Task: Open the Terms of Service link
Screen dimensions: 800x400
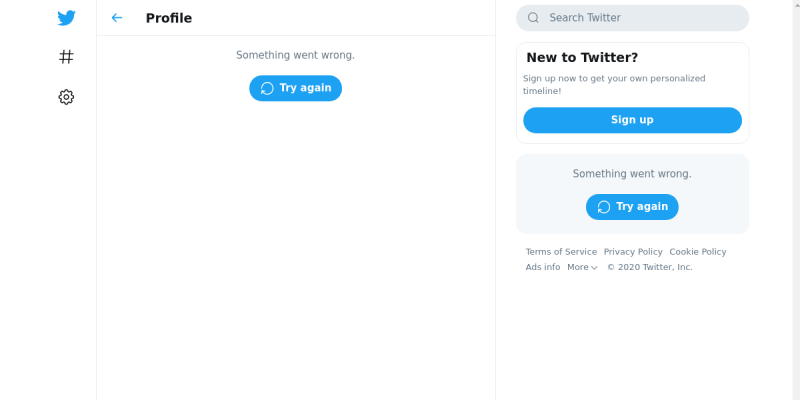Action: tap(561, 252)
